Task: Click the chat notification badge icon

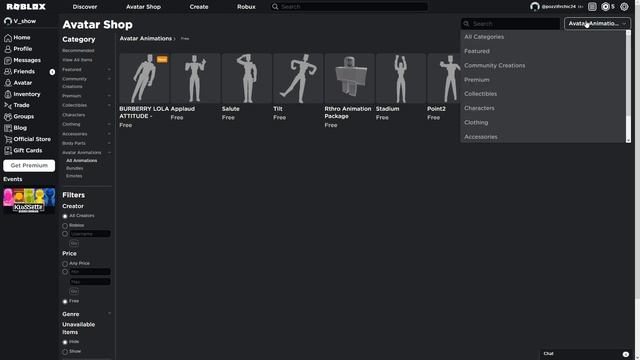Action: (x=626, y=354)
